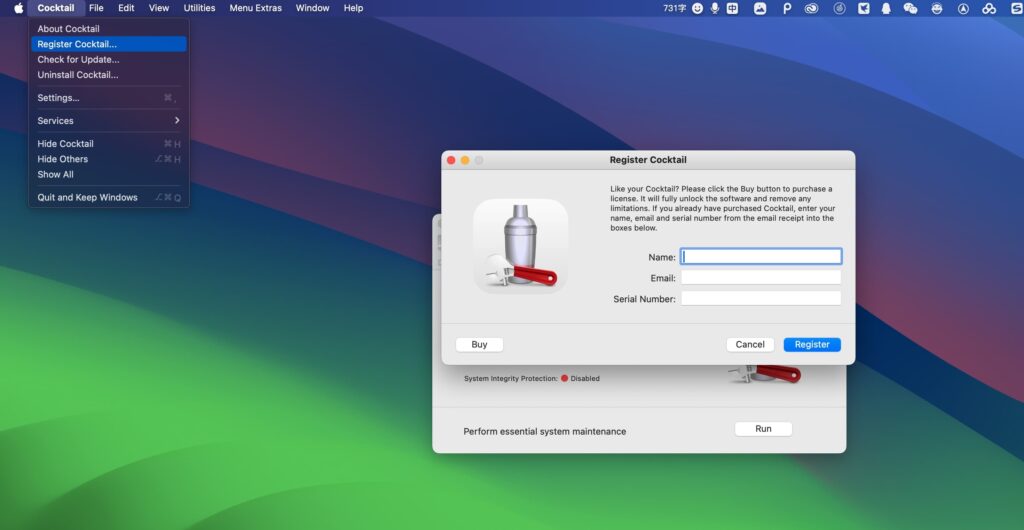
Task: Open the Edit menu
Action: (x=126, y=8)
